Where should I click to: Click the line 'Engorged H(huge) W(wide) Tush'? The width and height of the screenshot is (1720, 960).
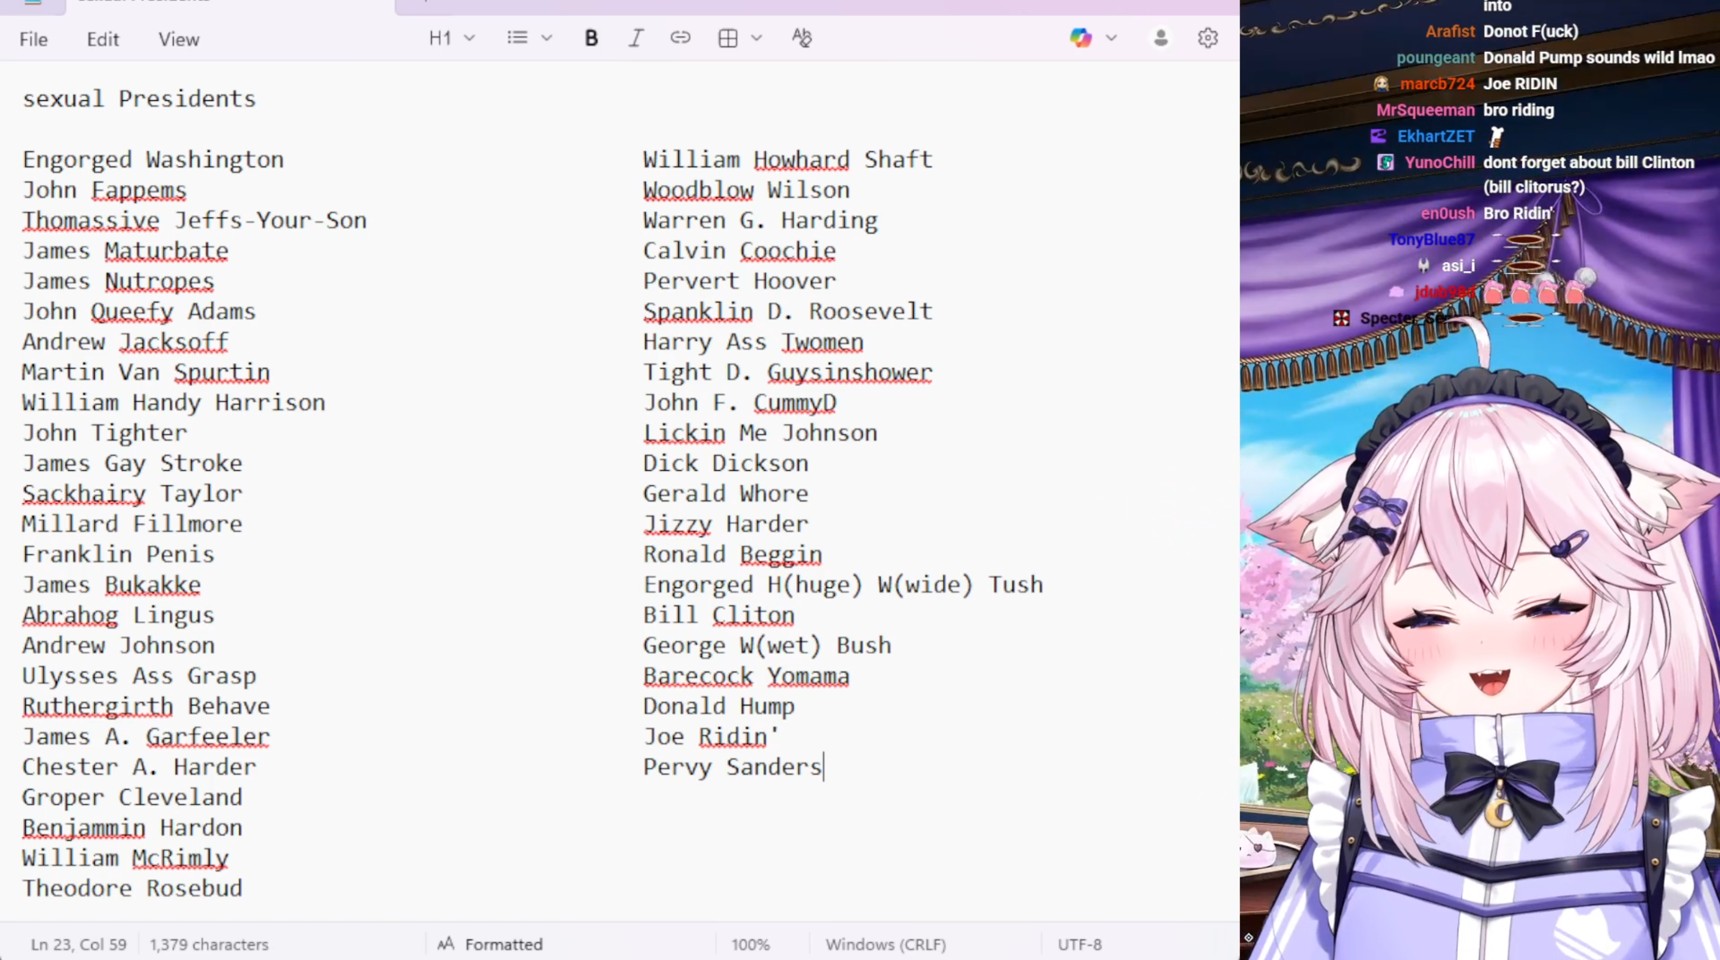click(x=843, y=585)
